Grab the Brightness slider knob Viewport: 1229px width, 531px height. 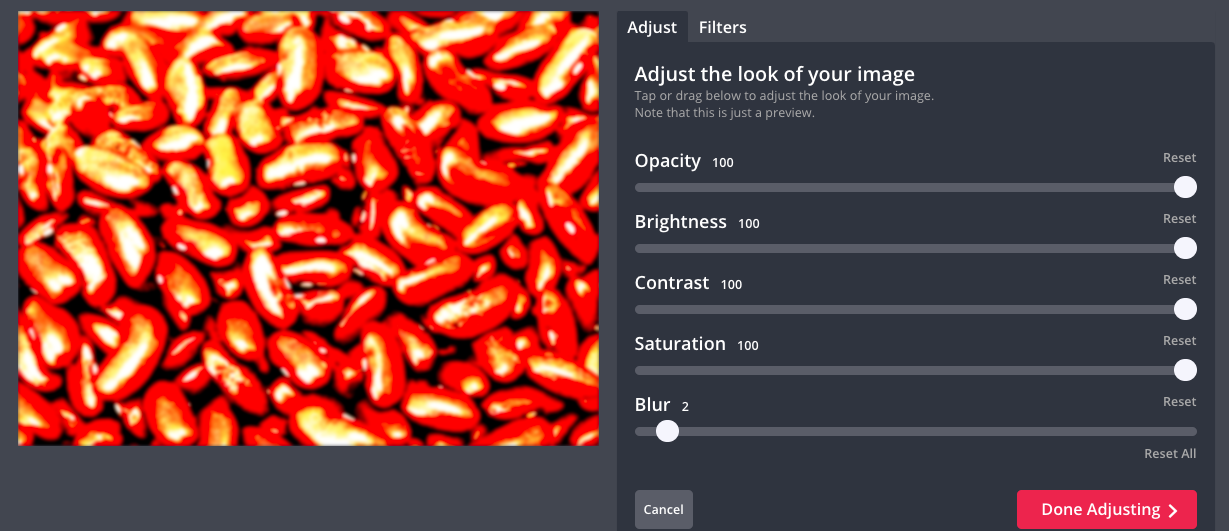click(x=1185, y=248)
